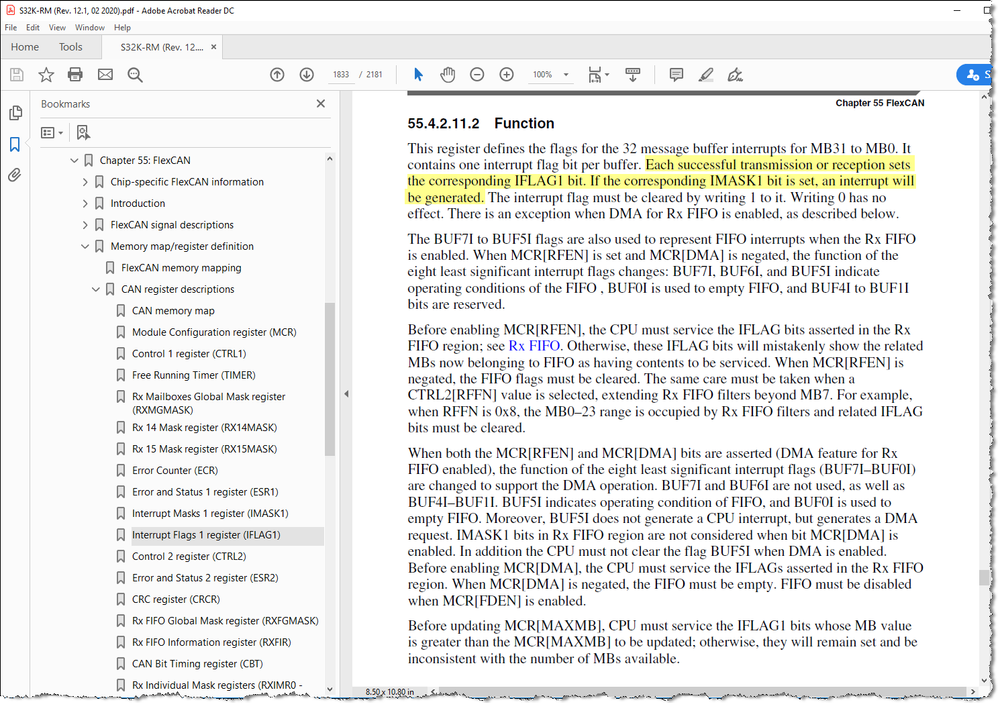Image resolution: width=998 pixels, height=703 pixels.
Task: Open the File menu
Action: 11,27
